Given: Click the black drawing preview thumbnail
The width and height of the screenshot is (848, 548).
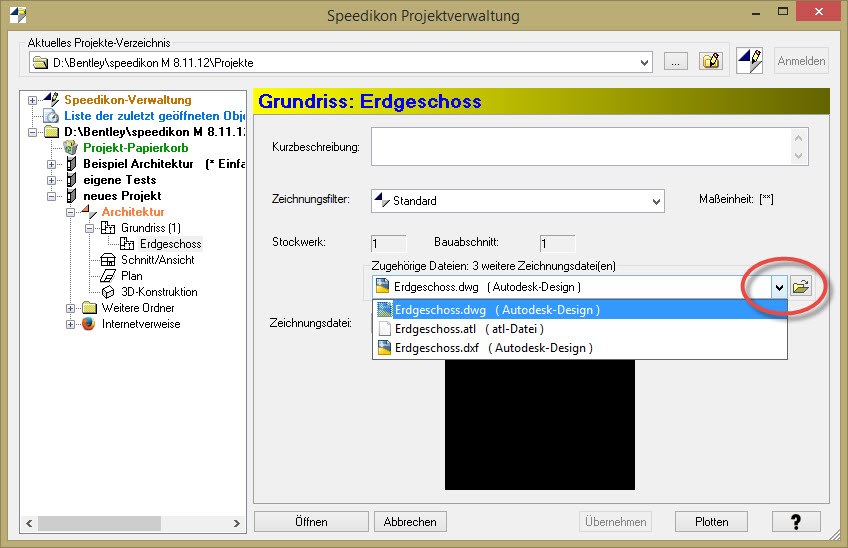Looking at the screenshot, I should click(x=540, y=425).
